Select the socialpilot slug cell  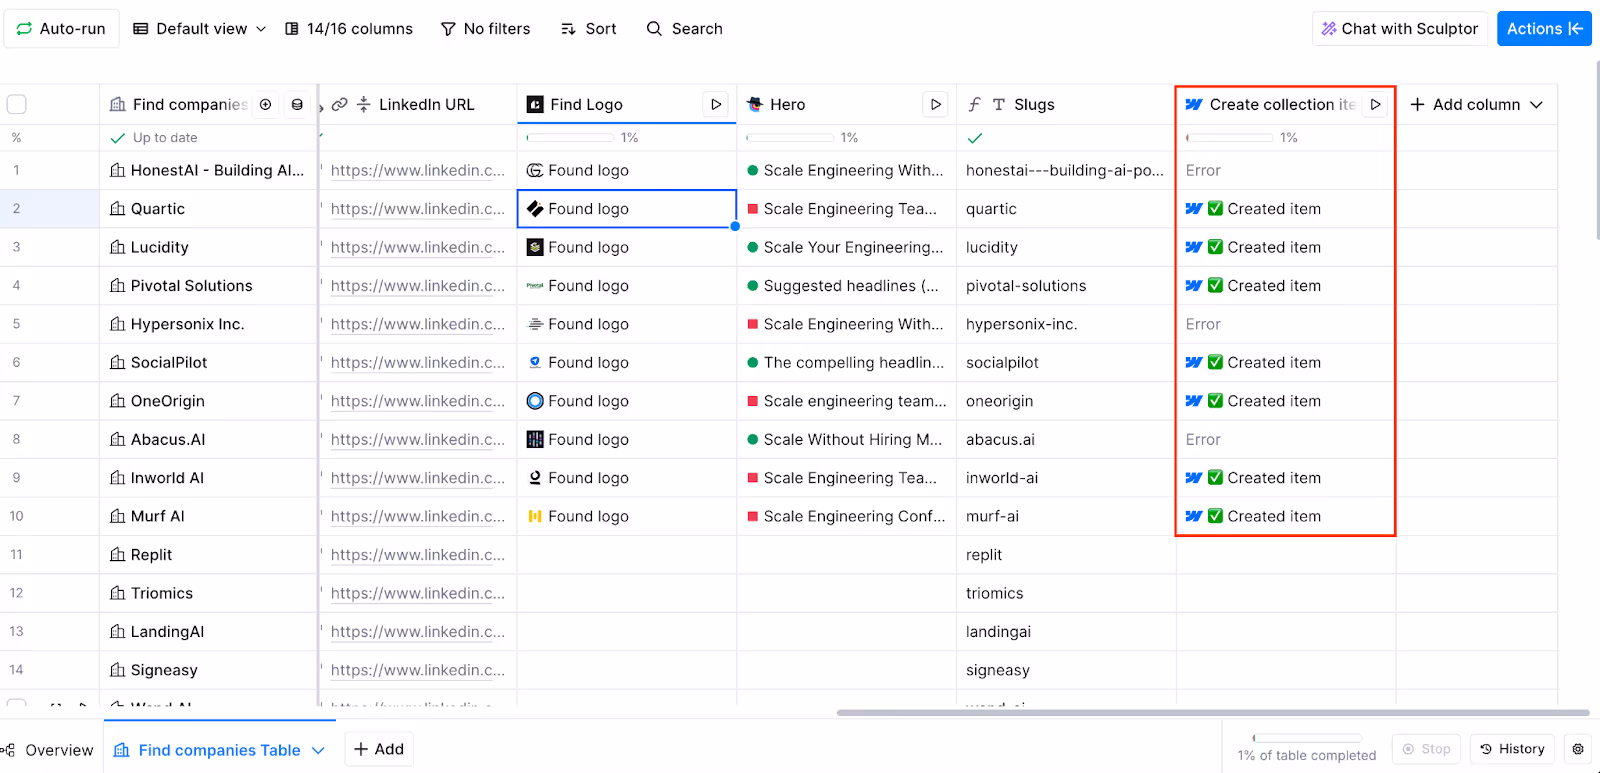[x=1066, y=363]
